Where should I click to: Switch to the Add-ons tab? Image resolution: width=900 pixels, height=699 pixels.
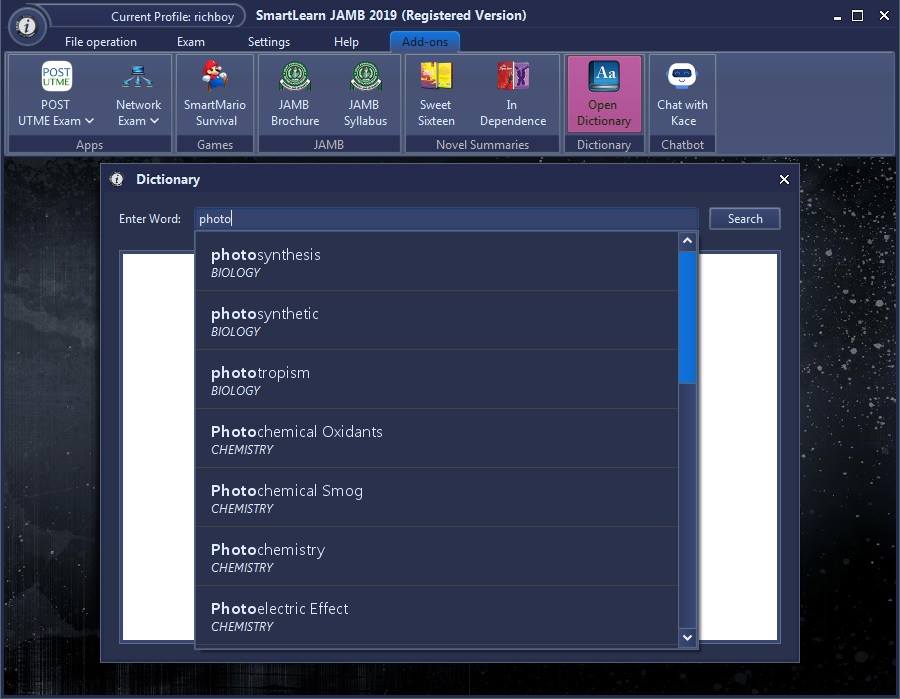tap(425, 42)
